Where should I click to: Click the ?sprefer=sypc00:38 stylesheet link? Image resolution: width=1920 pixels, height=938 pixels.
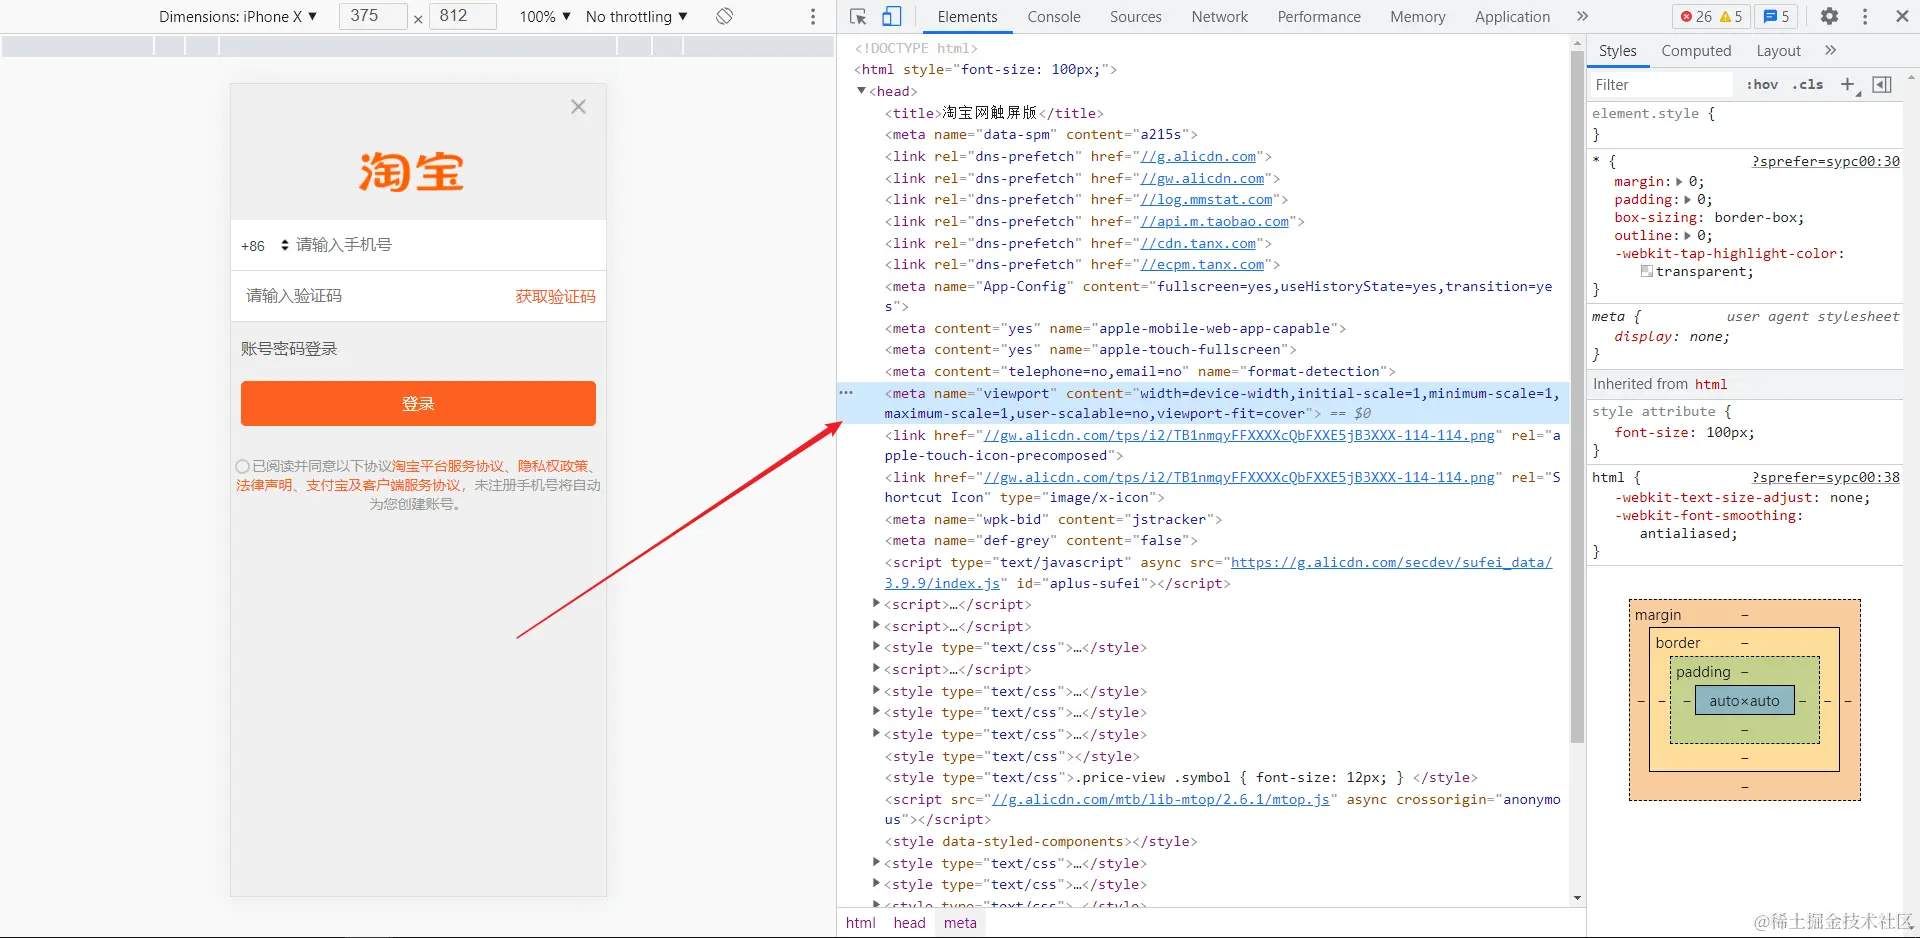[x=1825, y=477]
